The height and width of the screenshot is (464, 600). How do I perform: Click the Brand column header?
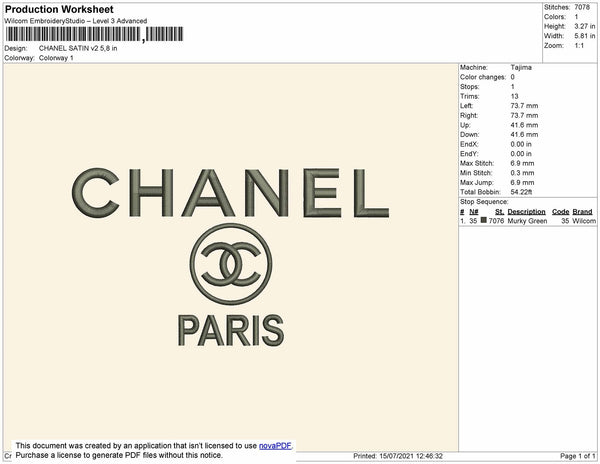coord(582,212)
